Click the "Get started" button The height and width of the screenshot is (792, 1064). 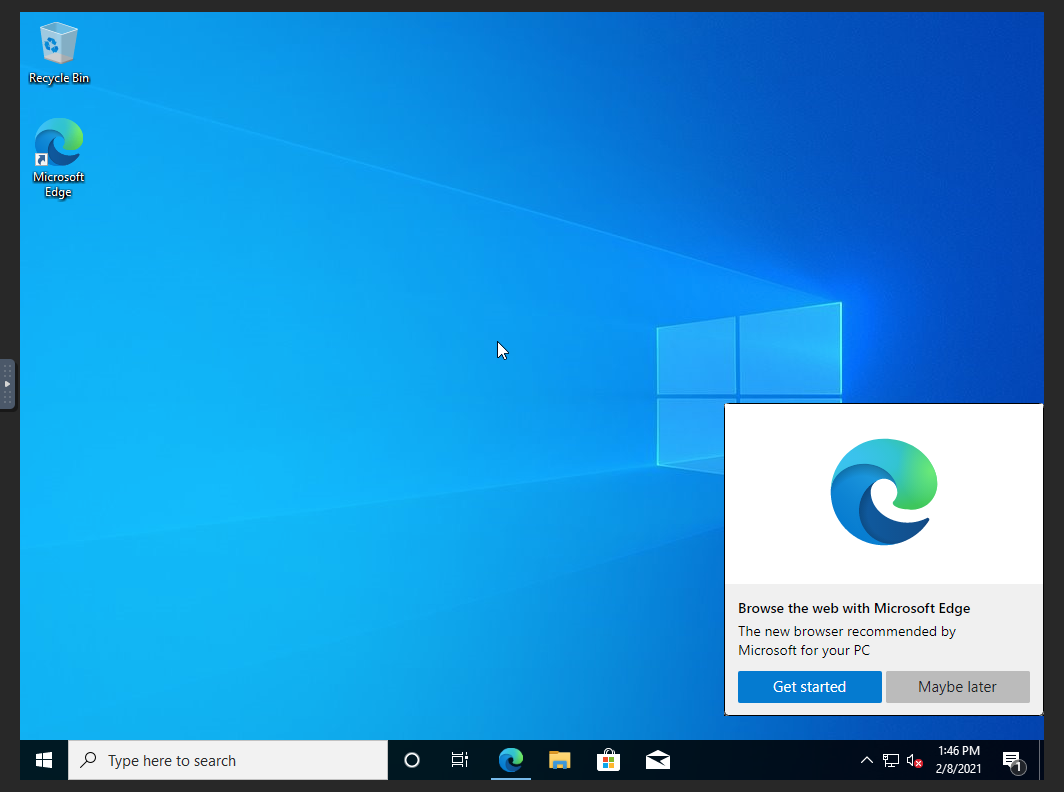point(809,687)
